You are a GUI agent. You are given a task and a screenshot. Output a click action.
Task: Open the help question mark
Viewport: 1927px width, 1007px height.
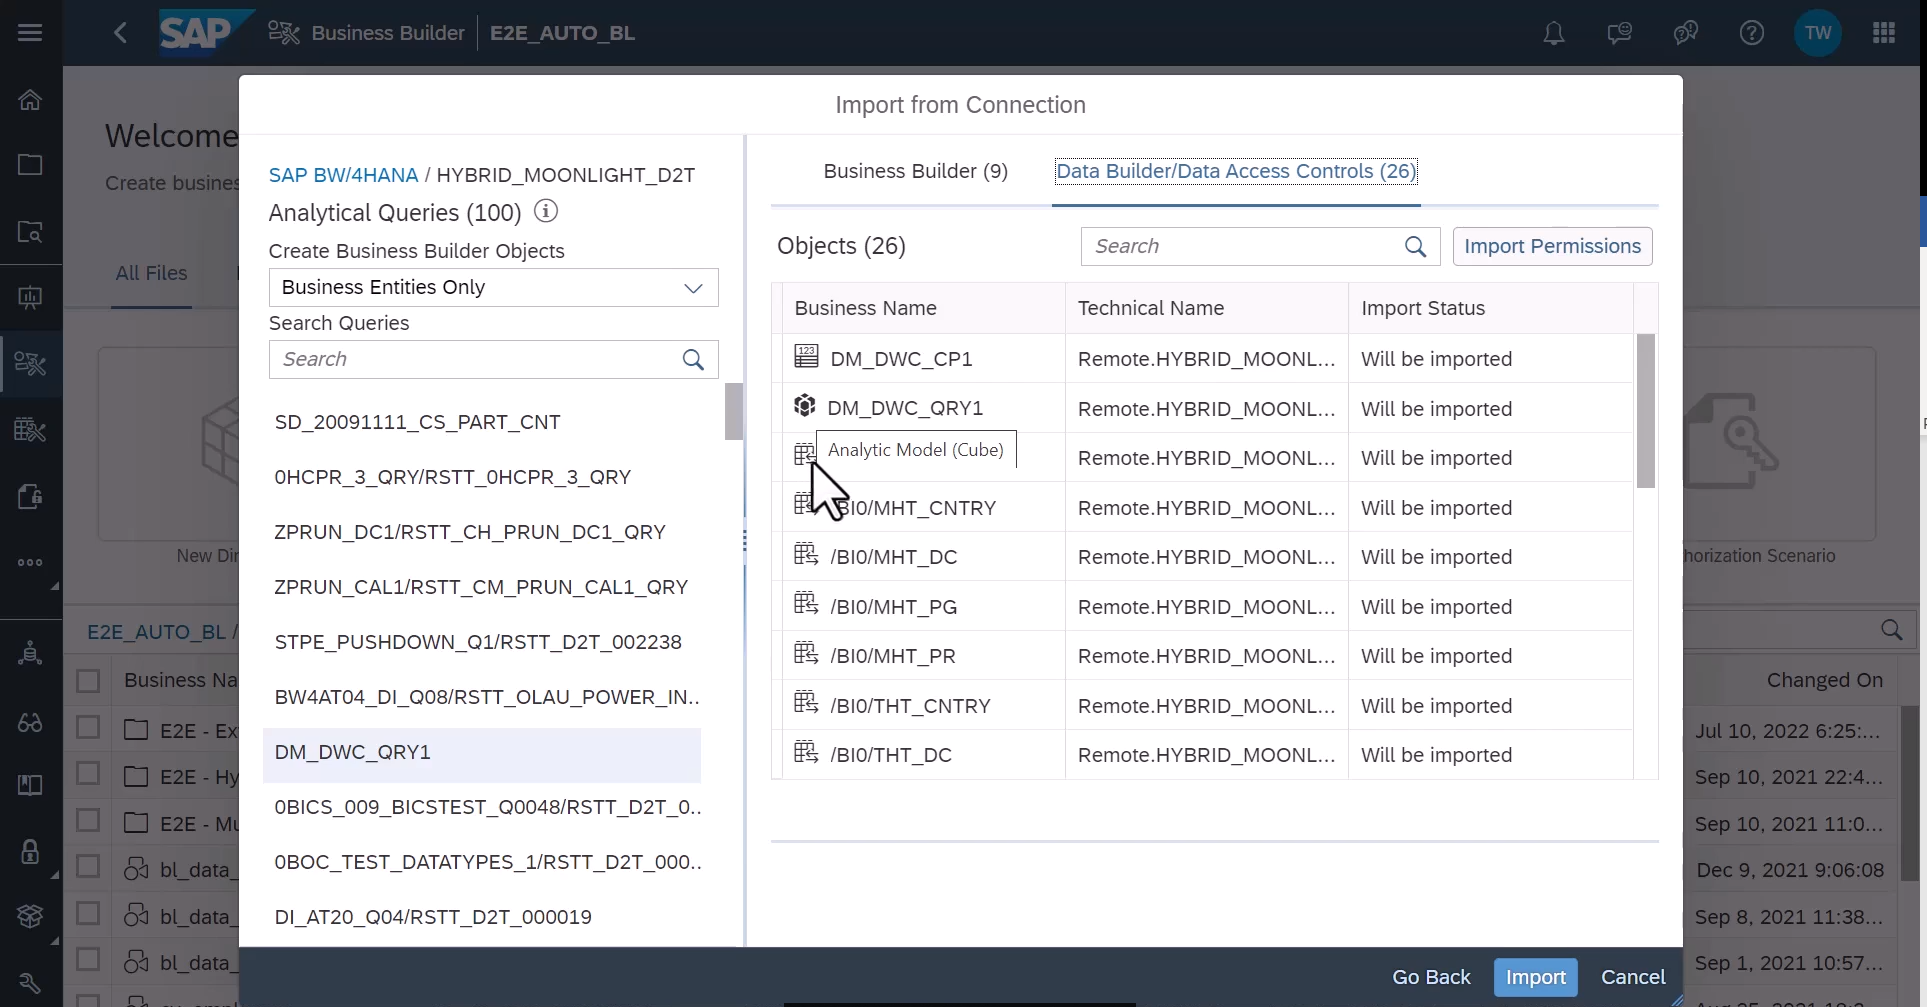pyautogui.click(x=1752, y=33)
